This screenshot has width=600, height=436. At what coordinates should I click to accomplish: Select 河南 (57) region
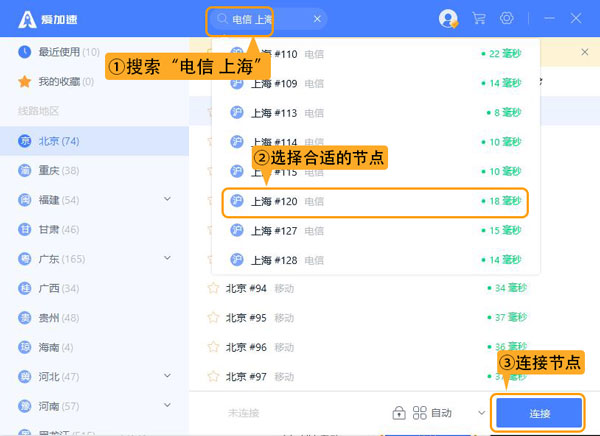[x=94, y=406]
